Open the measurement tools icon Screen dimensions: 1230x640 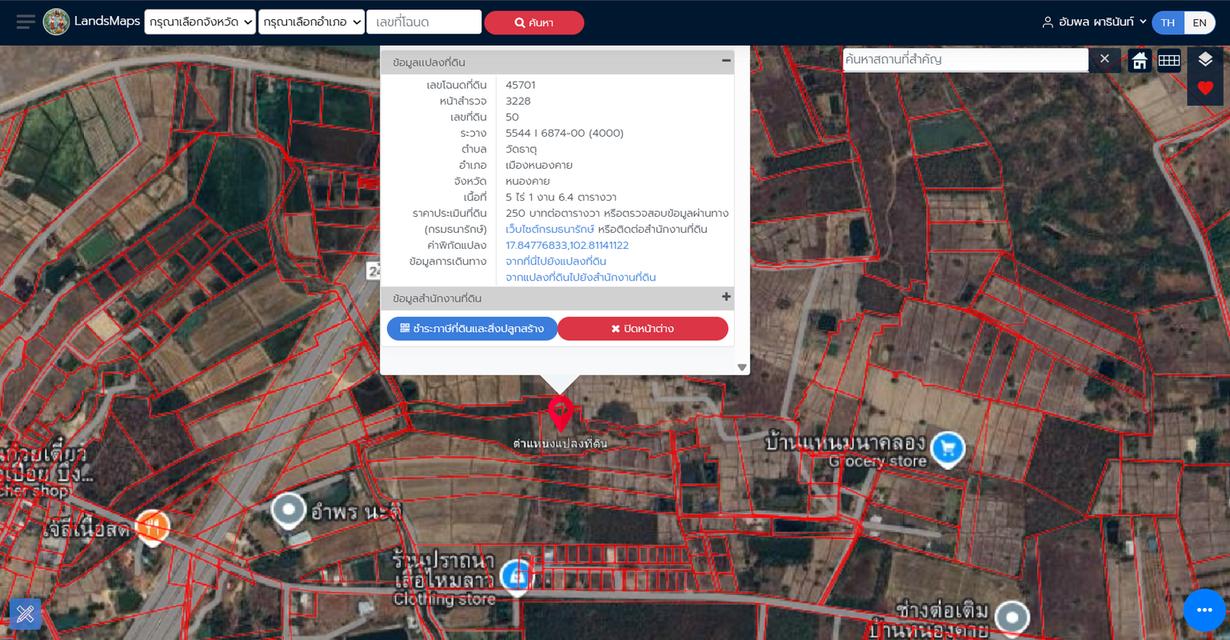(26, 614)
